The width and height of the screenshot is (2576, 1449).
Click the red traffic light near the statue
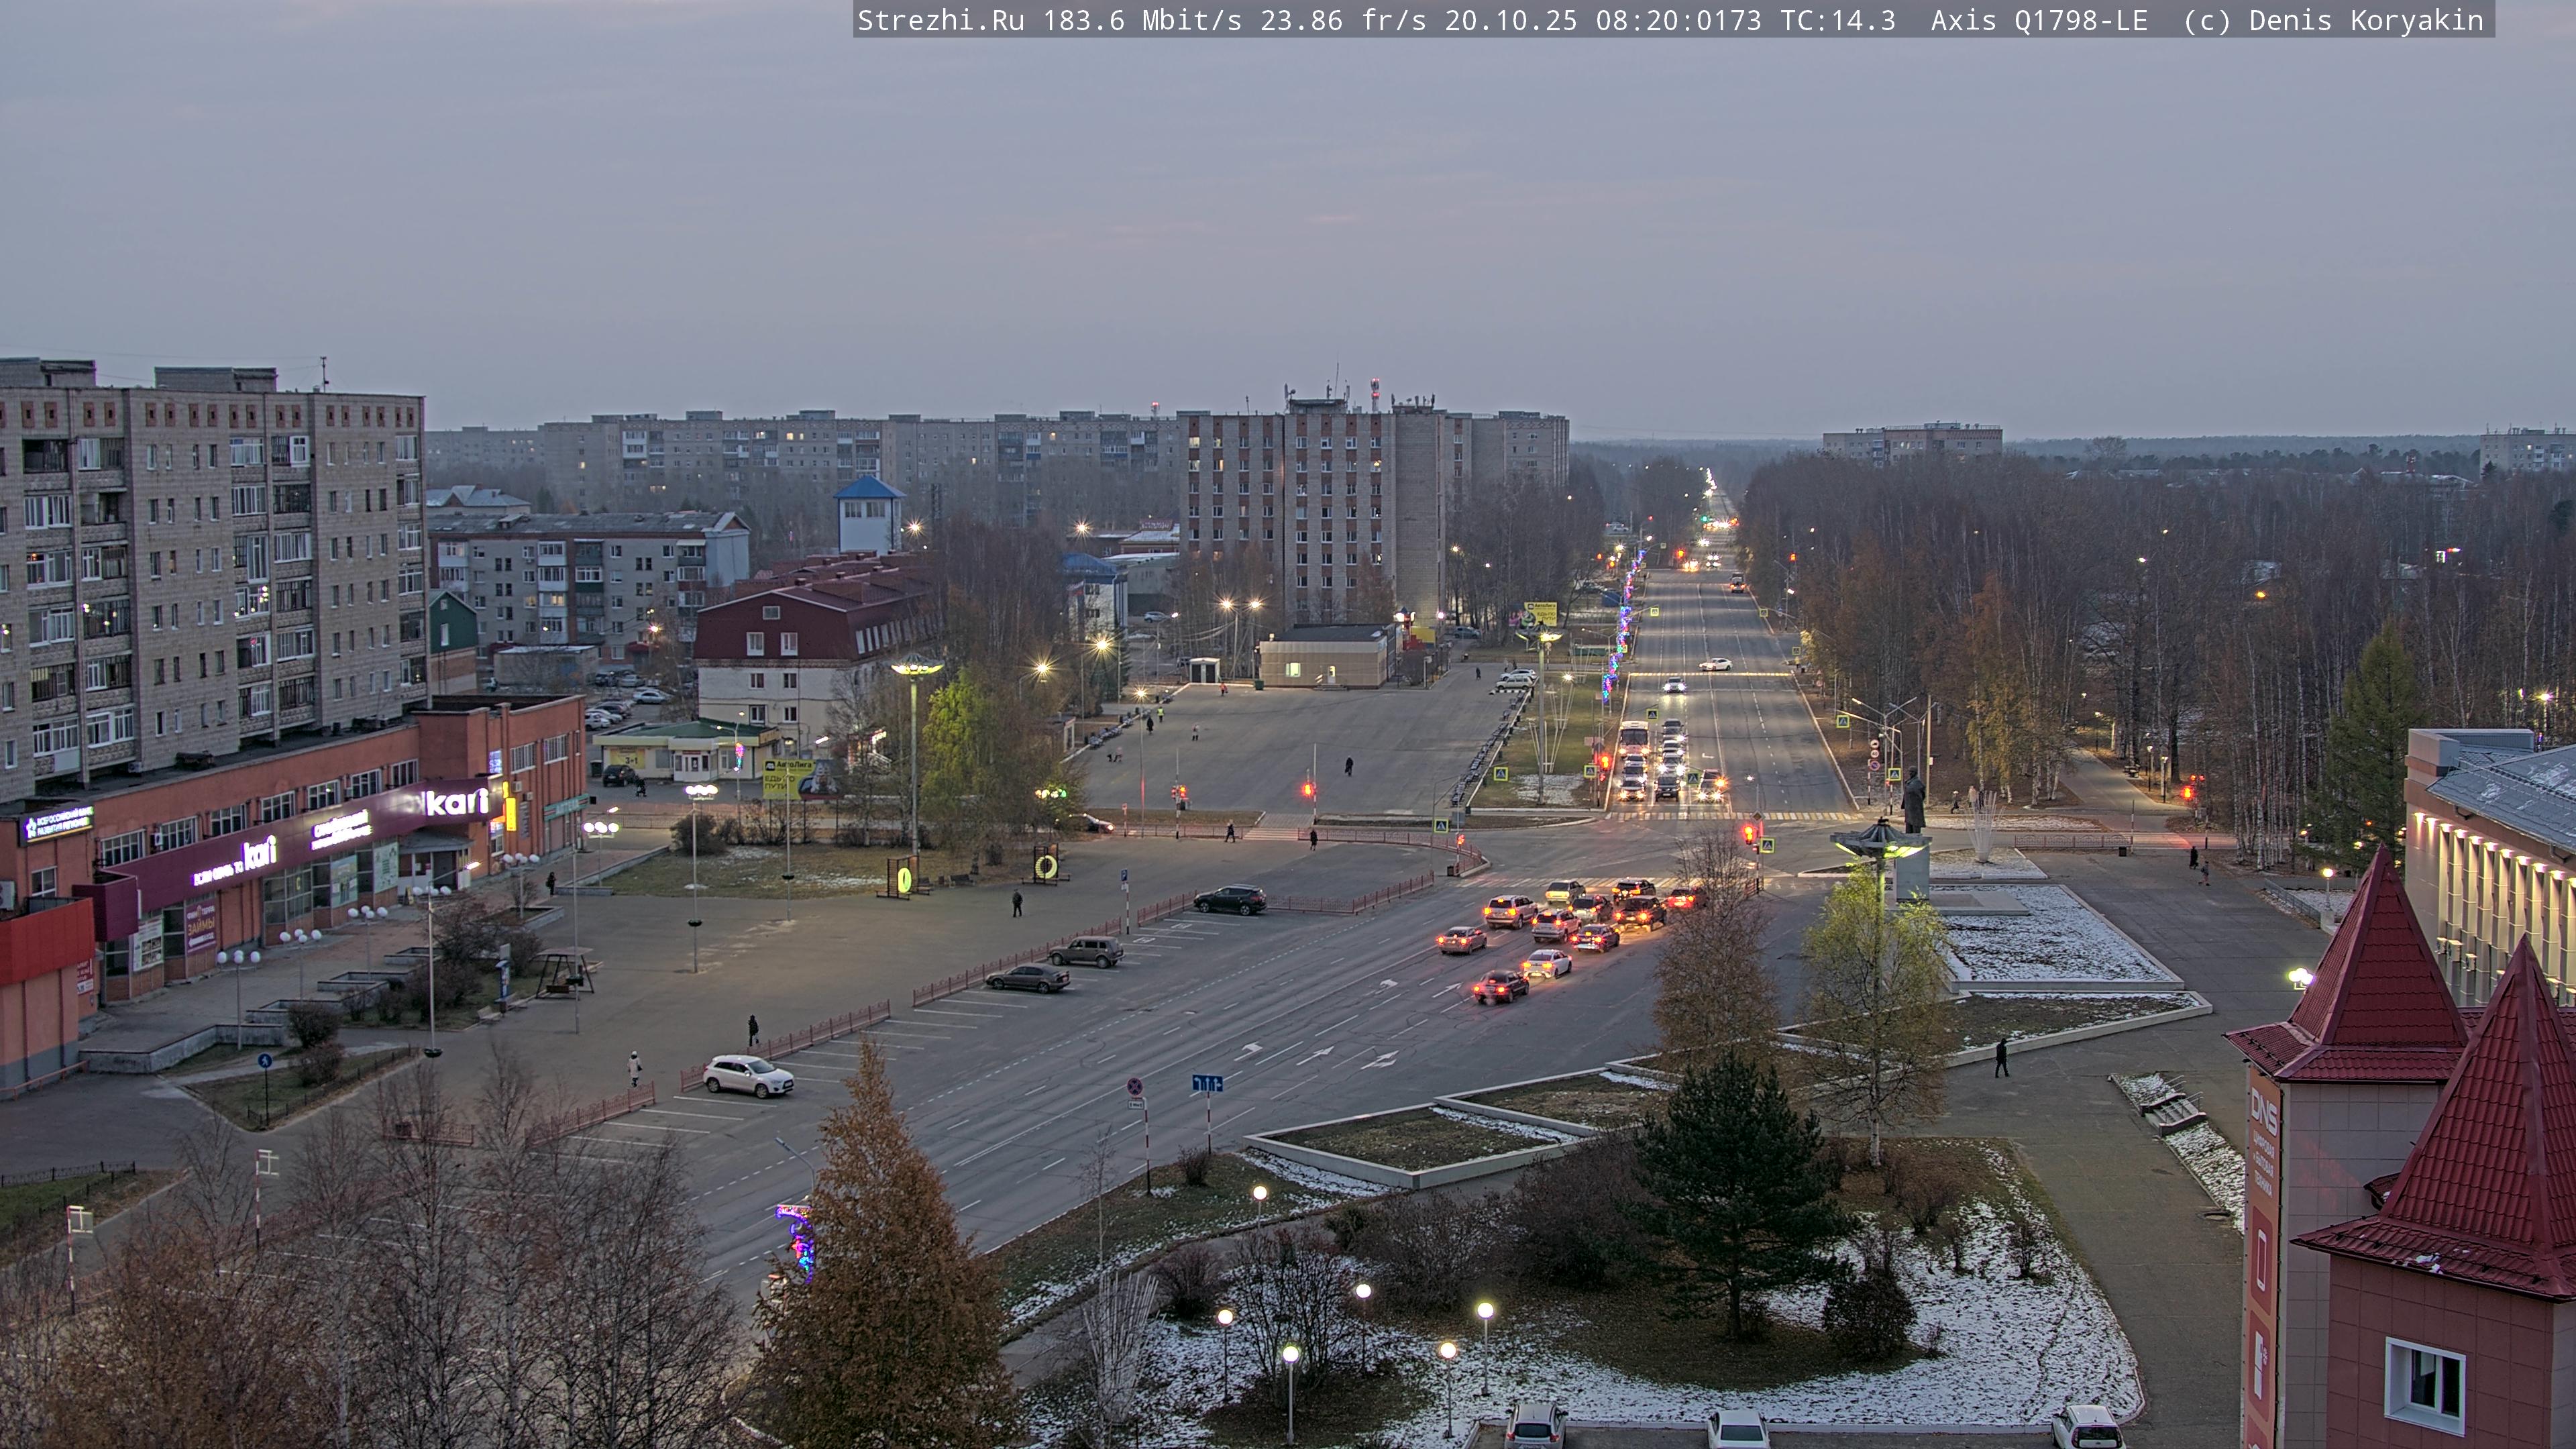pos(1748,832)
